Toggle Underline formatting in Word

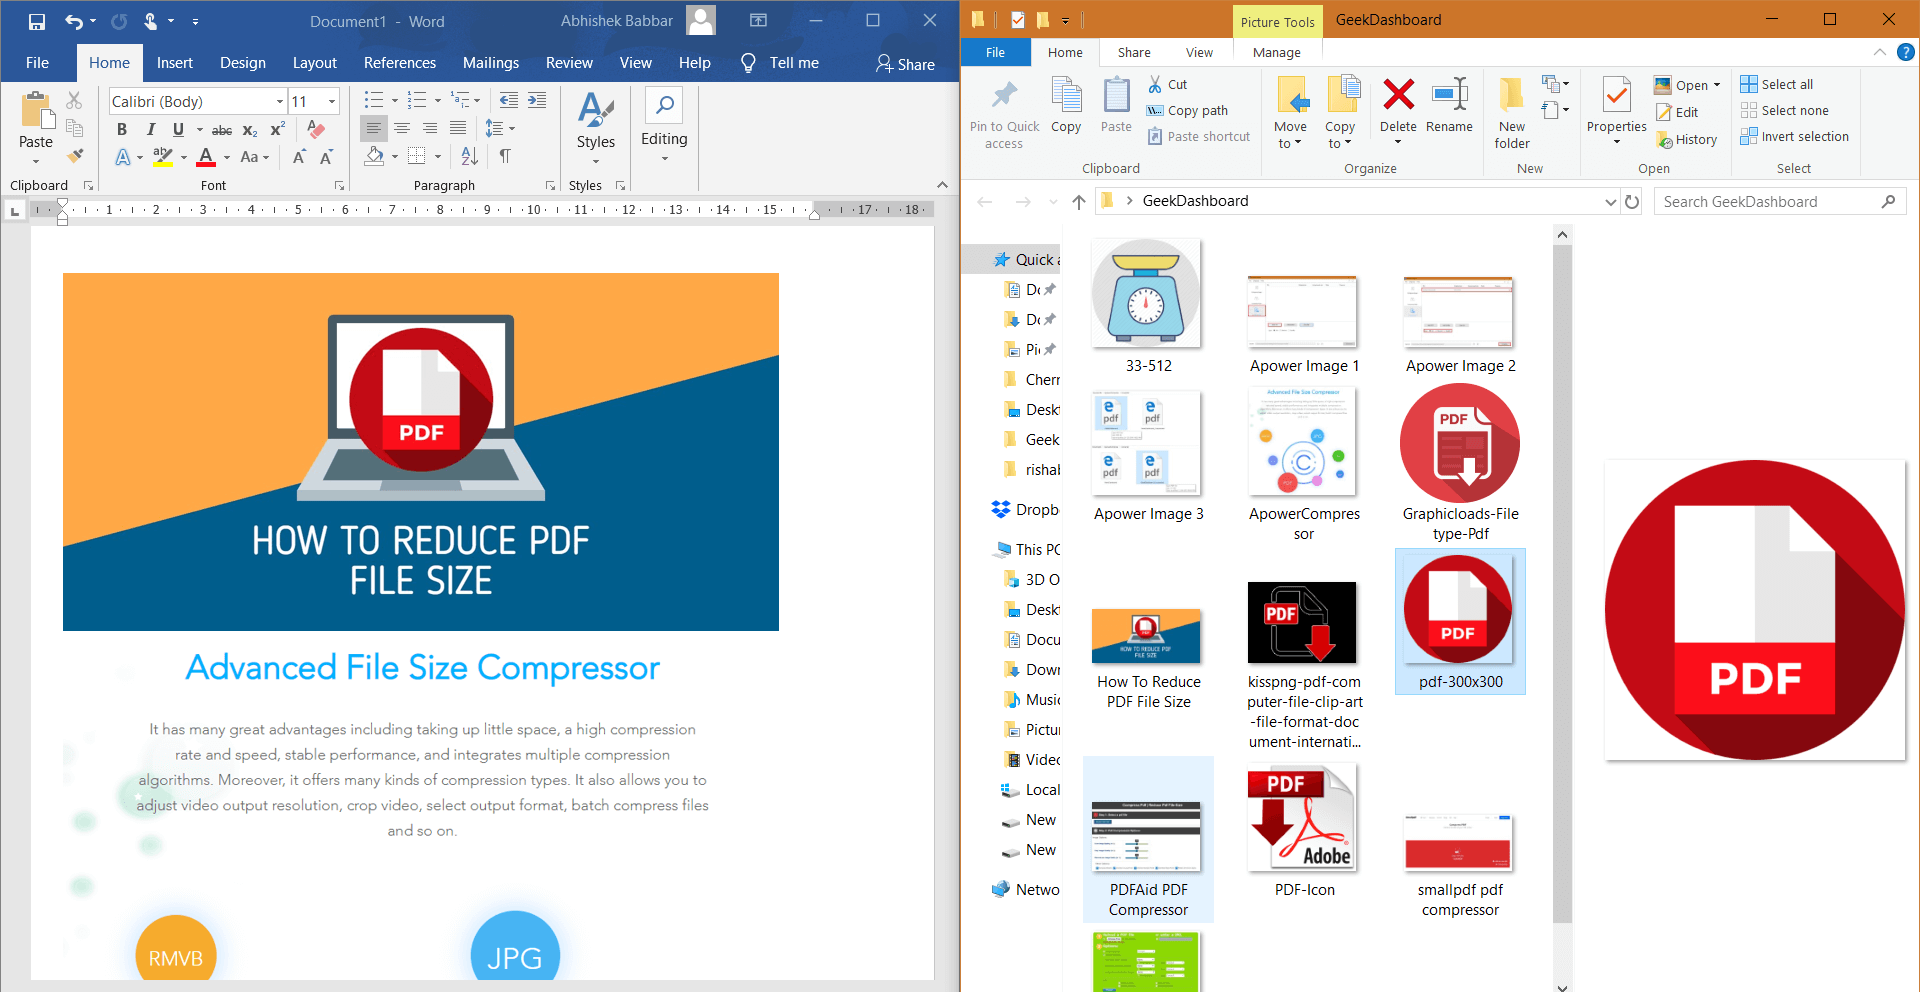coord(178,129)
